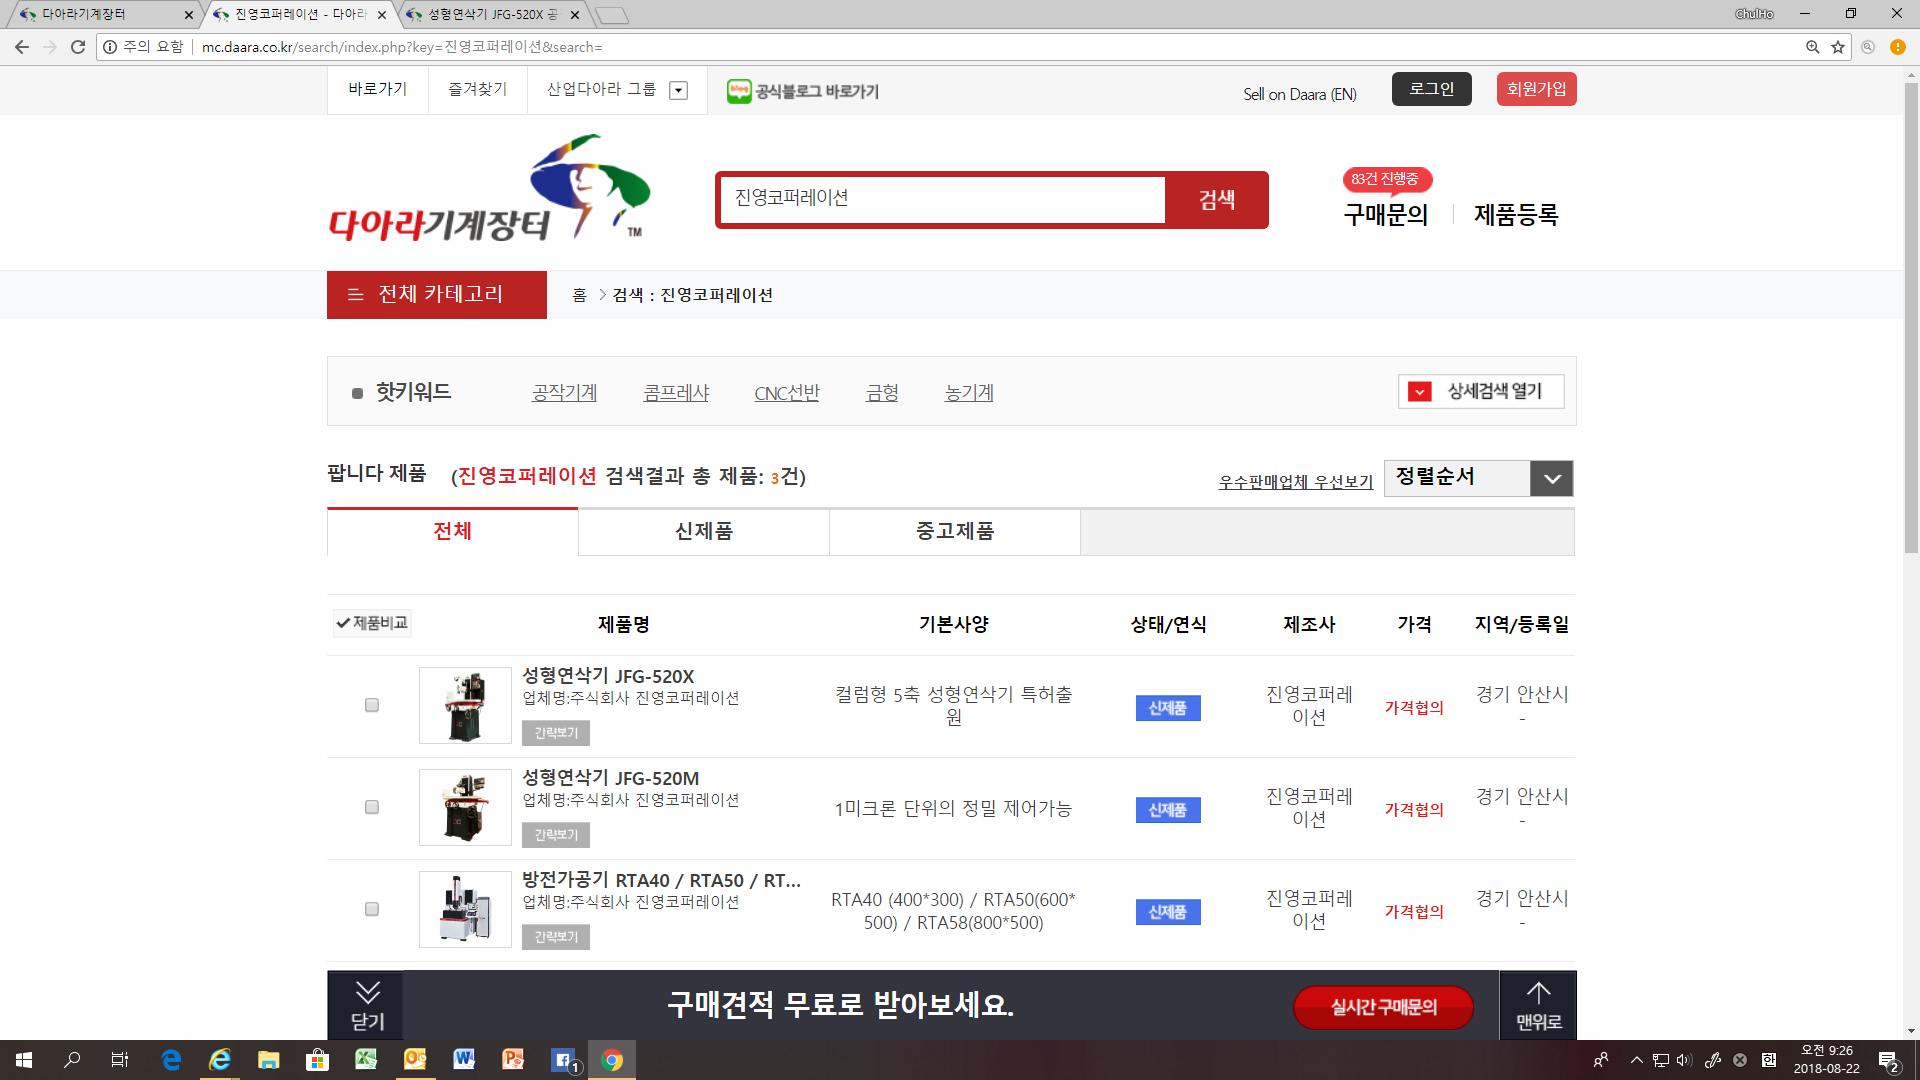This screenshot has width=1920, height=1080.
Task: Click the 회원가입 button
Action: click(1536, 89)
